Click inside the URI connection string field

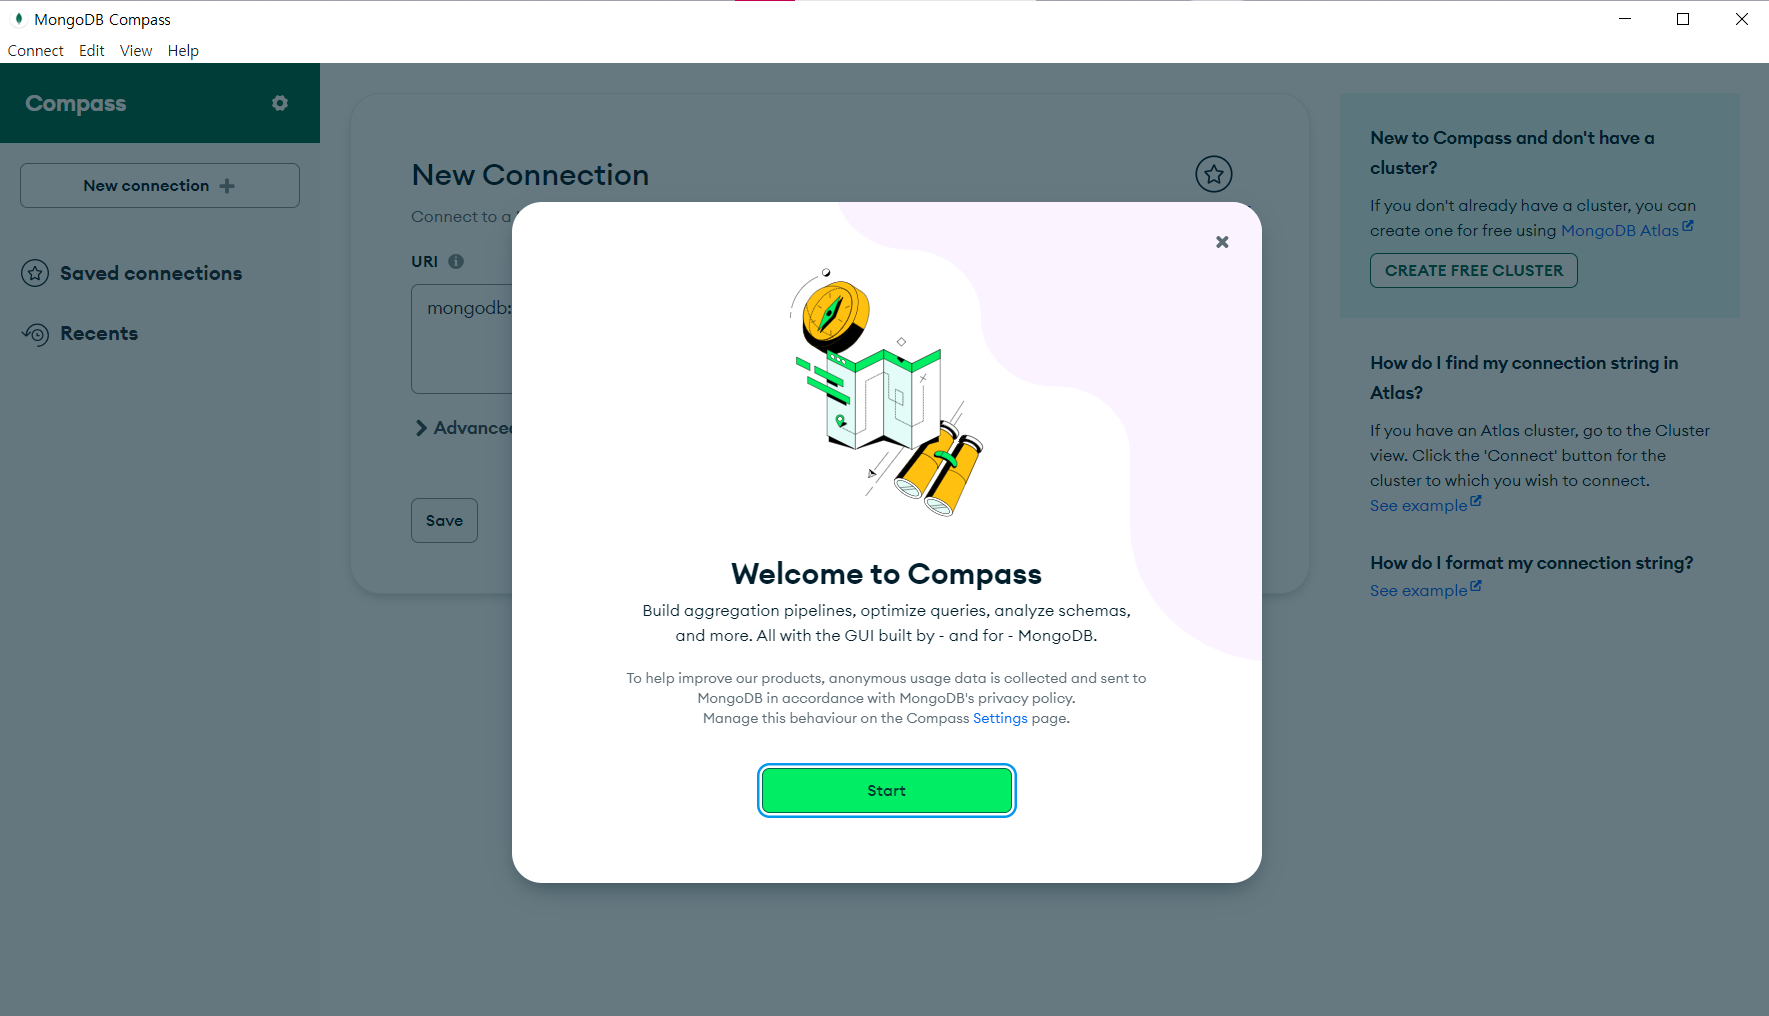(462, 338)
